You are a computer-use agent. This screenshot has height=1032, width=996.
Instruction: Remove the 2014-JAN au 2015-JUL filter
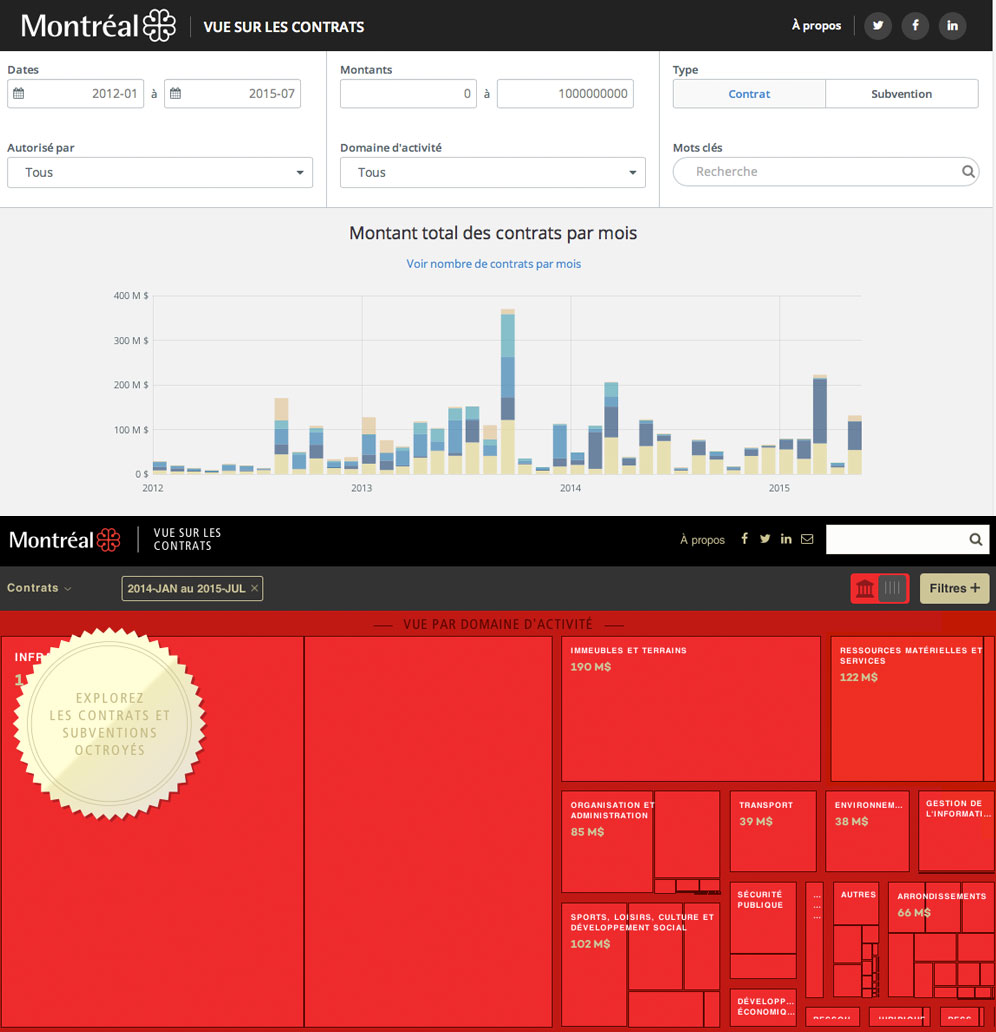click(255, 588)
